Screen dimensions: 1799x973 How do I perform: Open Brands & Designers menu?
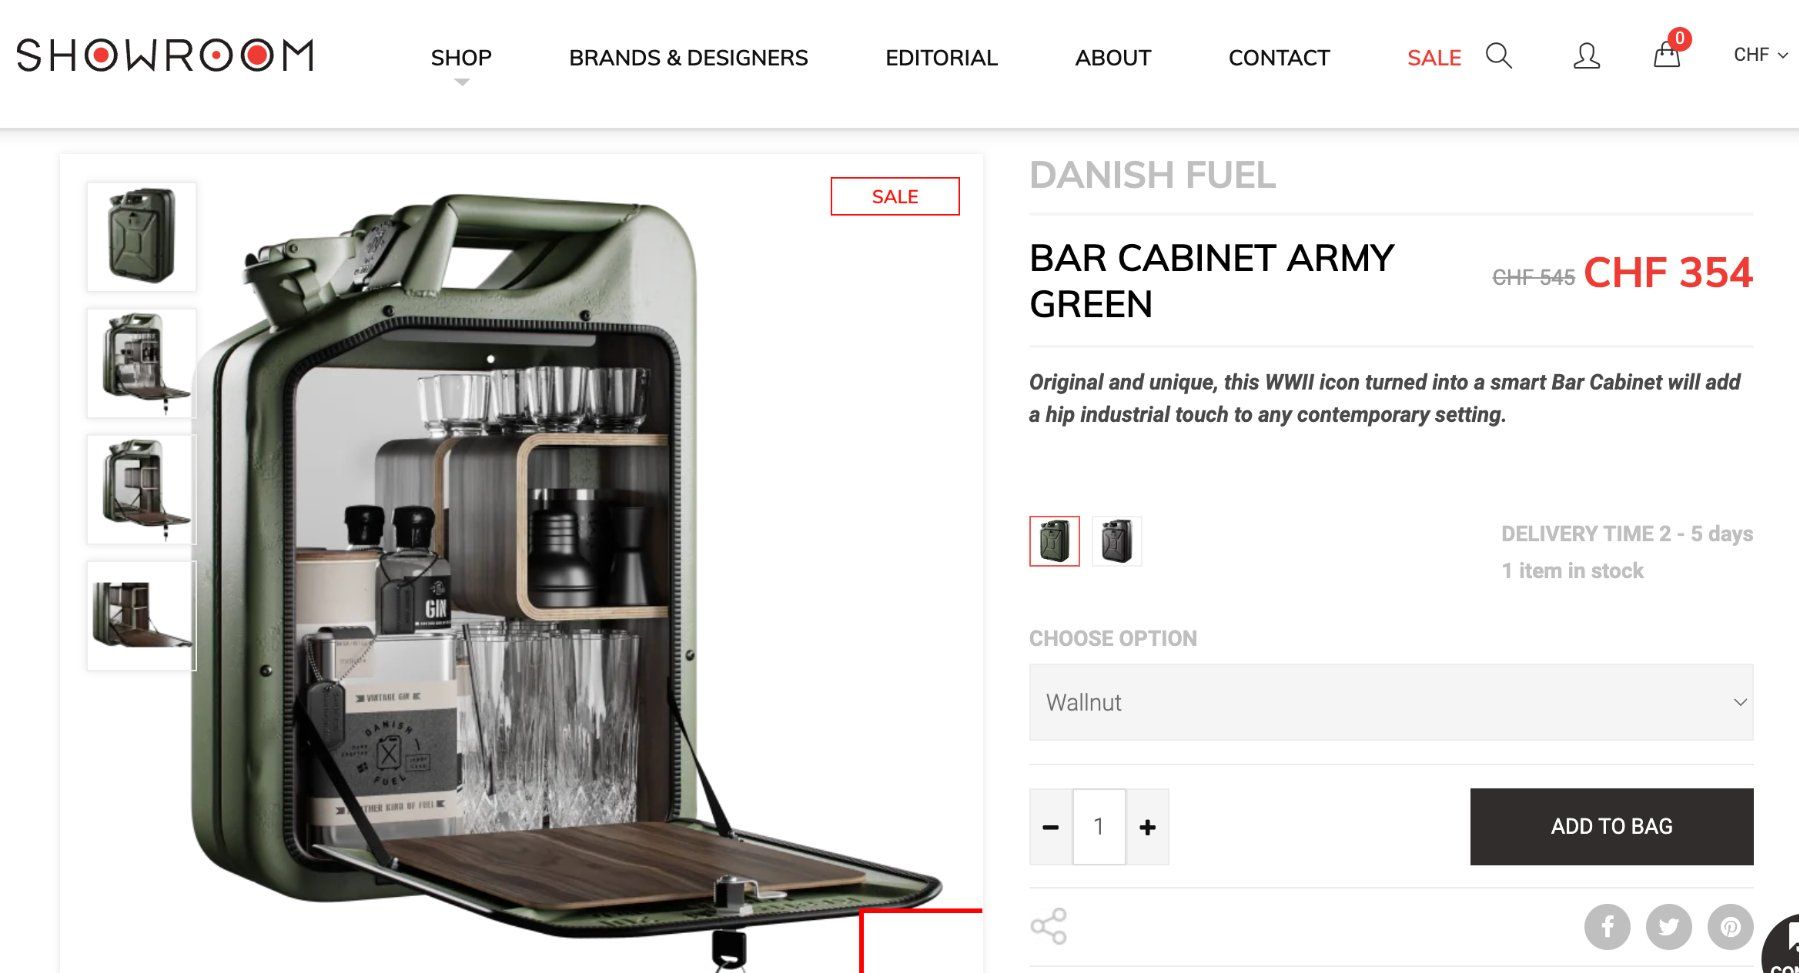pos(688,58)
